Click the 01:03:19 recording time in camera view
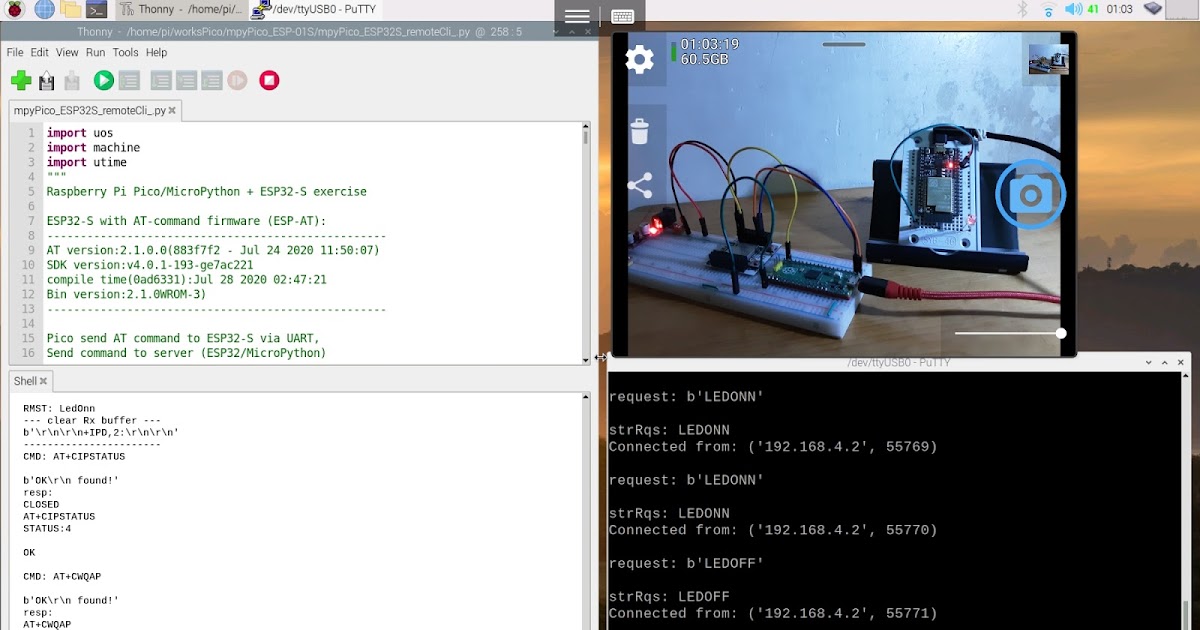 click(x=710, y=44)
